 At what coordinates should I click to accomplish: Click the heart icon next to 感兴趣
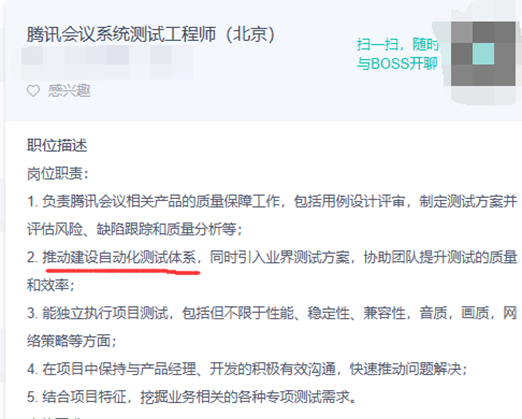33,91
